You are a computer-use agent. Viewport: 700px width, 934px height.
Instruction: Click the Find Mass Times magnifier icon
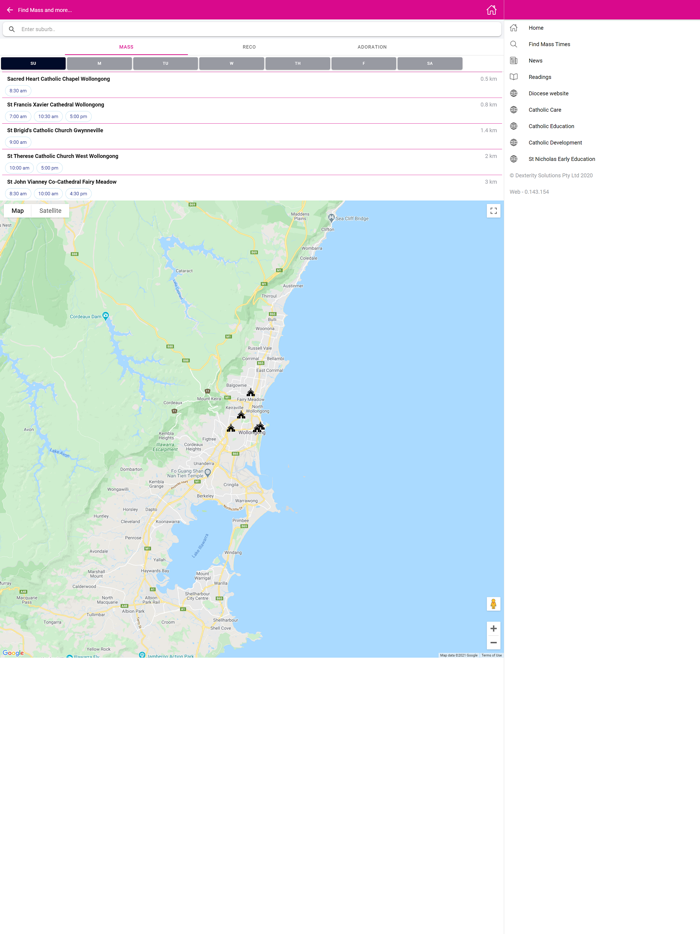click(514, 44)
